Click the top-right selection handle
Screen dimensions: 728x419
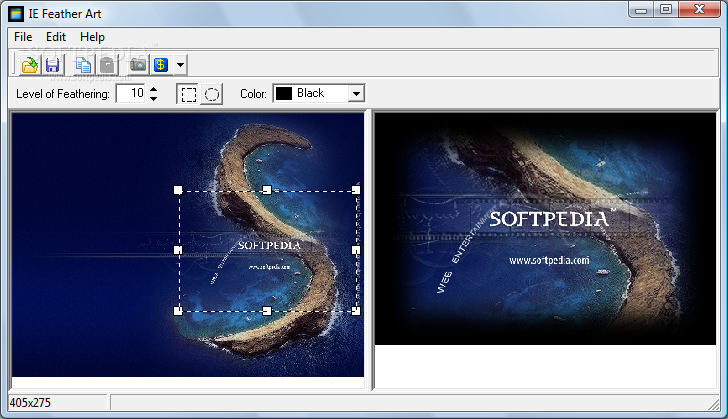pyautogui.click(x=356, y=190)
